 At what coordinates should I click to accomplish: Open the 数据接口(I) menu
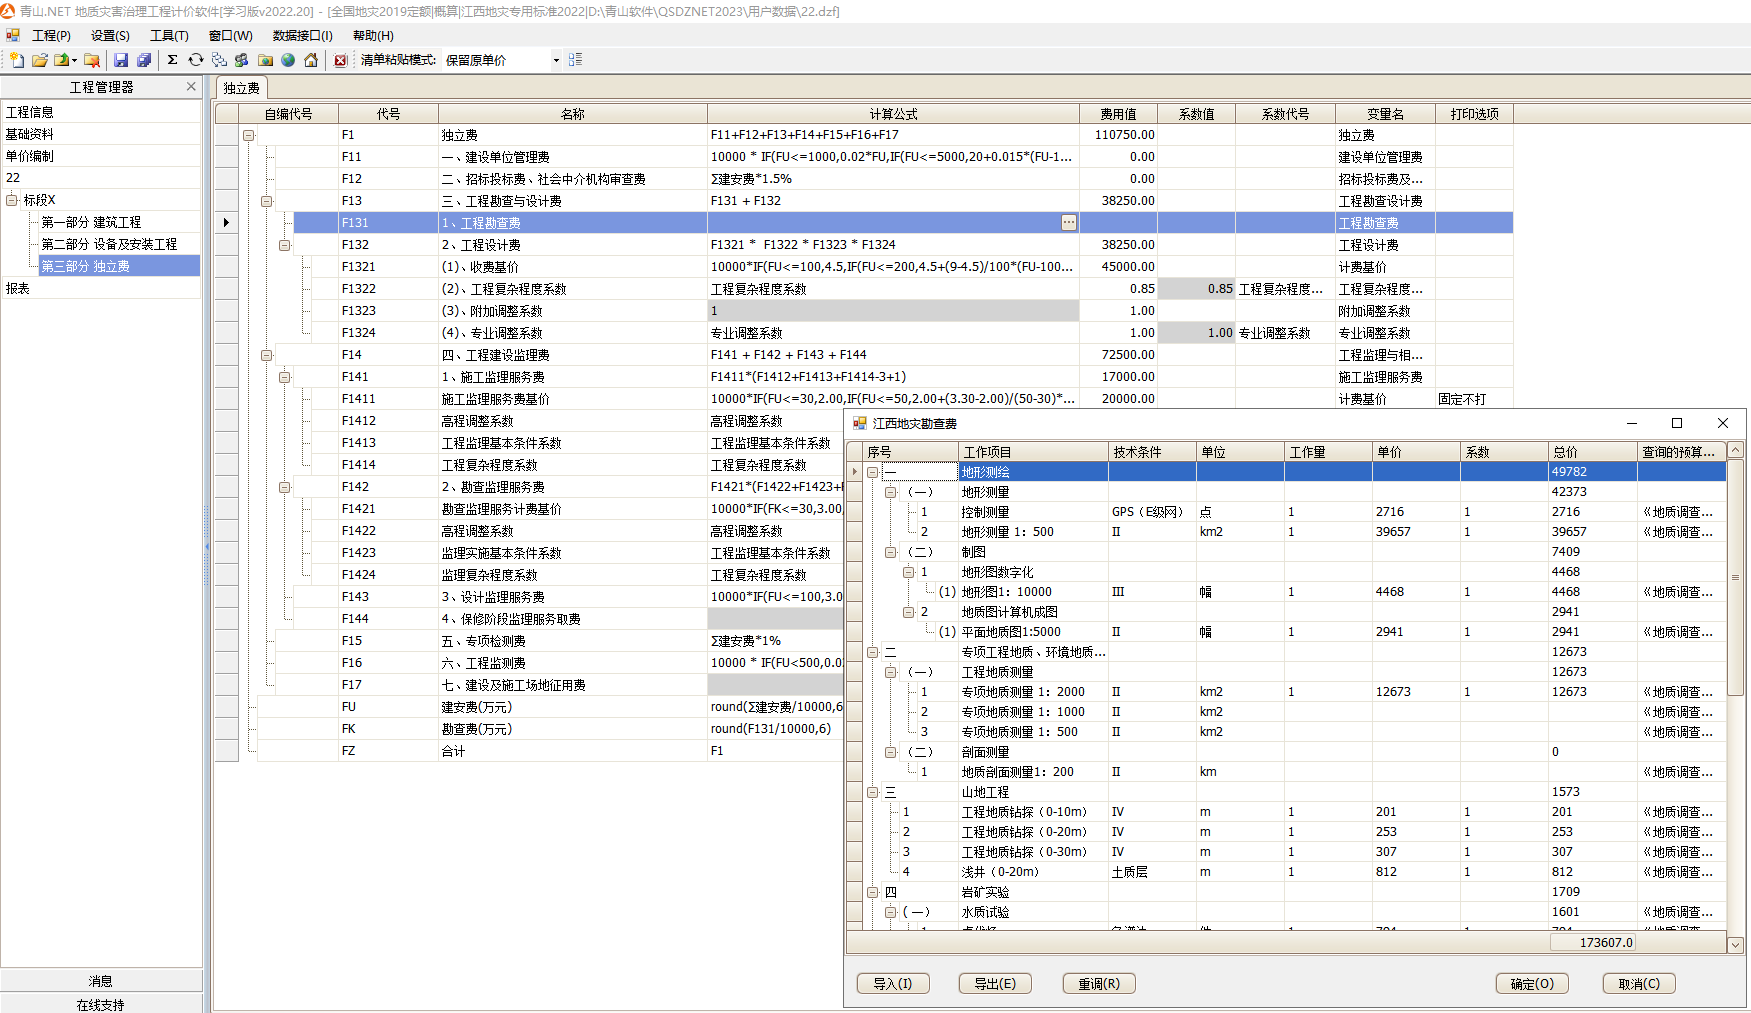(x=302, y=35)
